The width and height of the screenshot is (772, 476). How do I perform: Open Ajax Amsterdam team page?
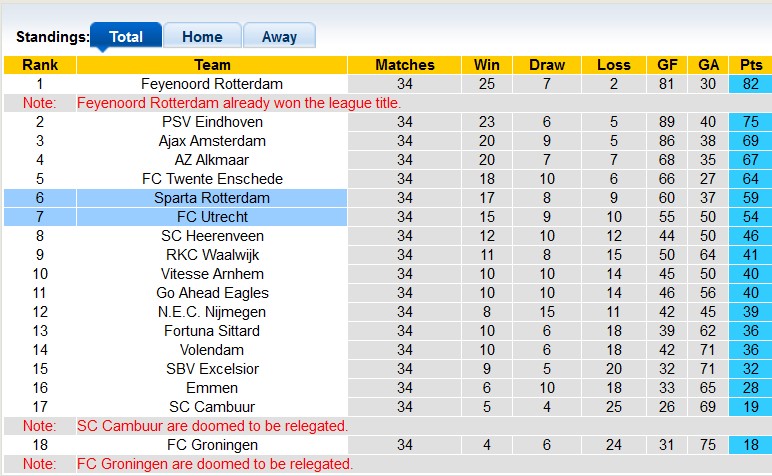click(x=212, y=141)
